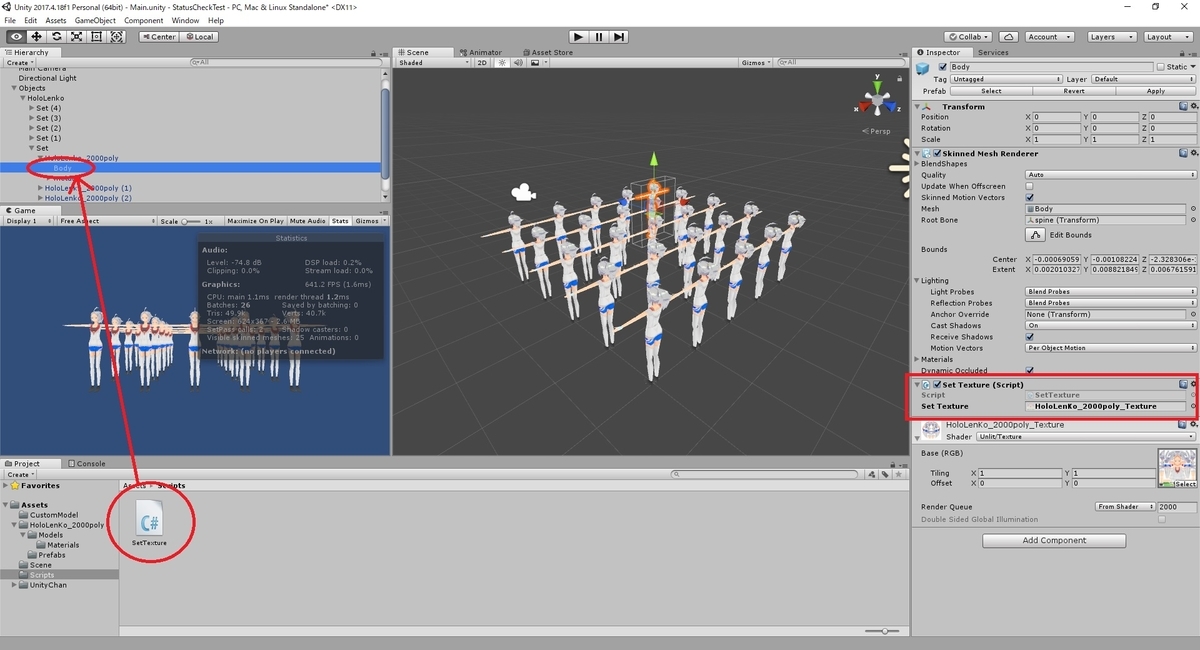
Task: Pause the game playback
Action: (x=598, y=37)
